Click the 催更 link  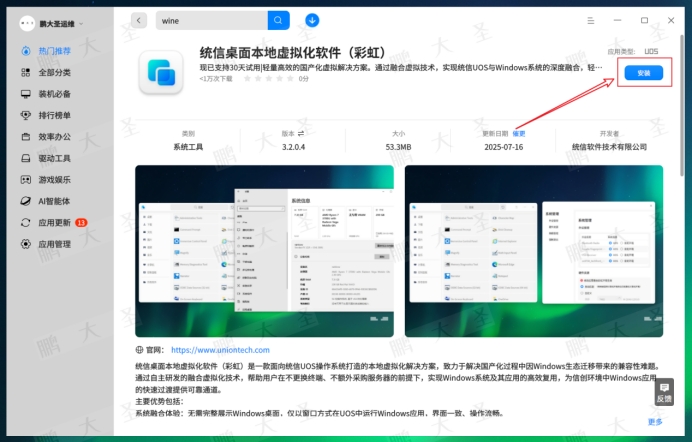tap(519, 133)
